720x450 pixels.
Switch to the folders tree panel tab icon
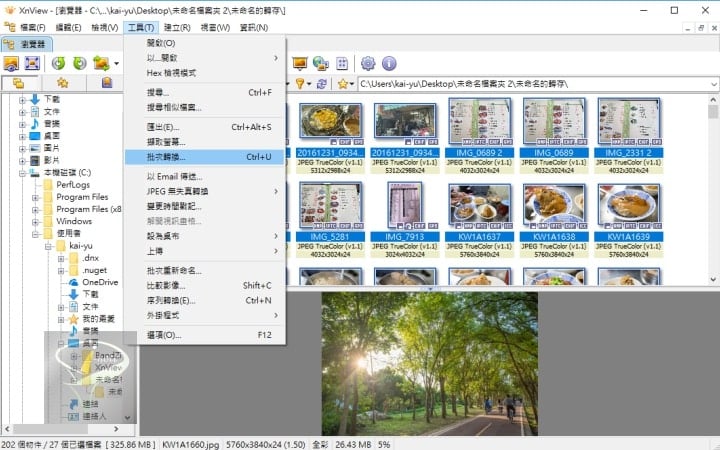click(18, 83)
